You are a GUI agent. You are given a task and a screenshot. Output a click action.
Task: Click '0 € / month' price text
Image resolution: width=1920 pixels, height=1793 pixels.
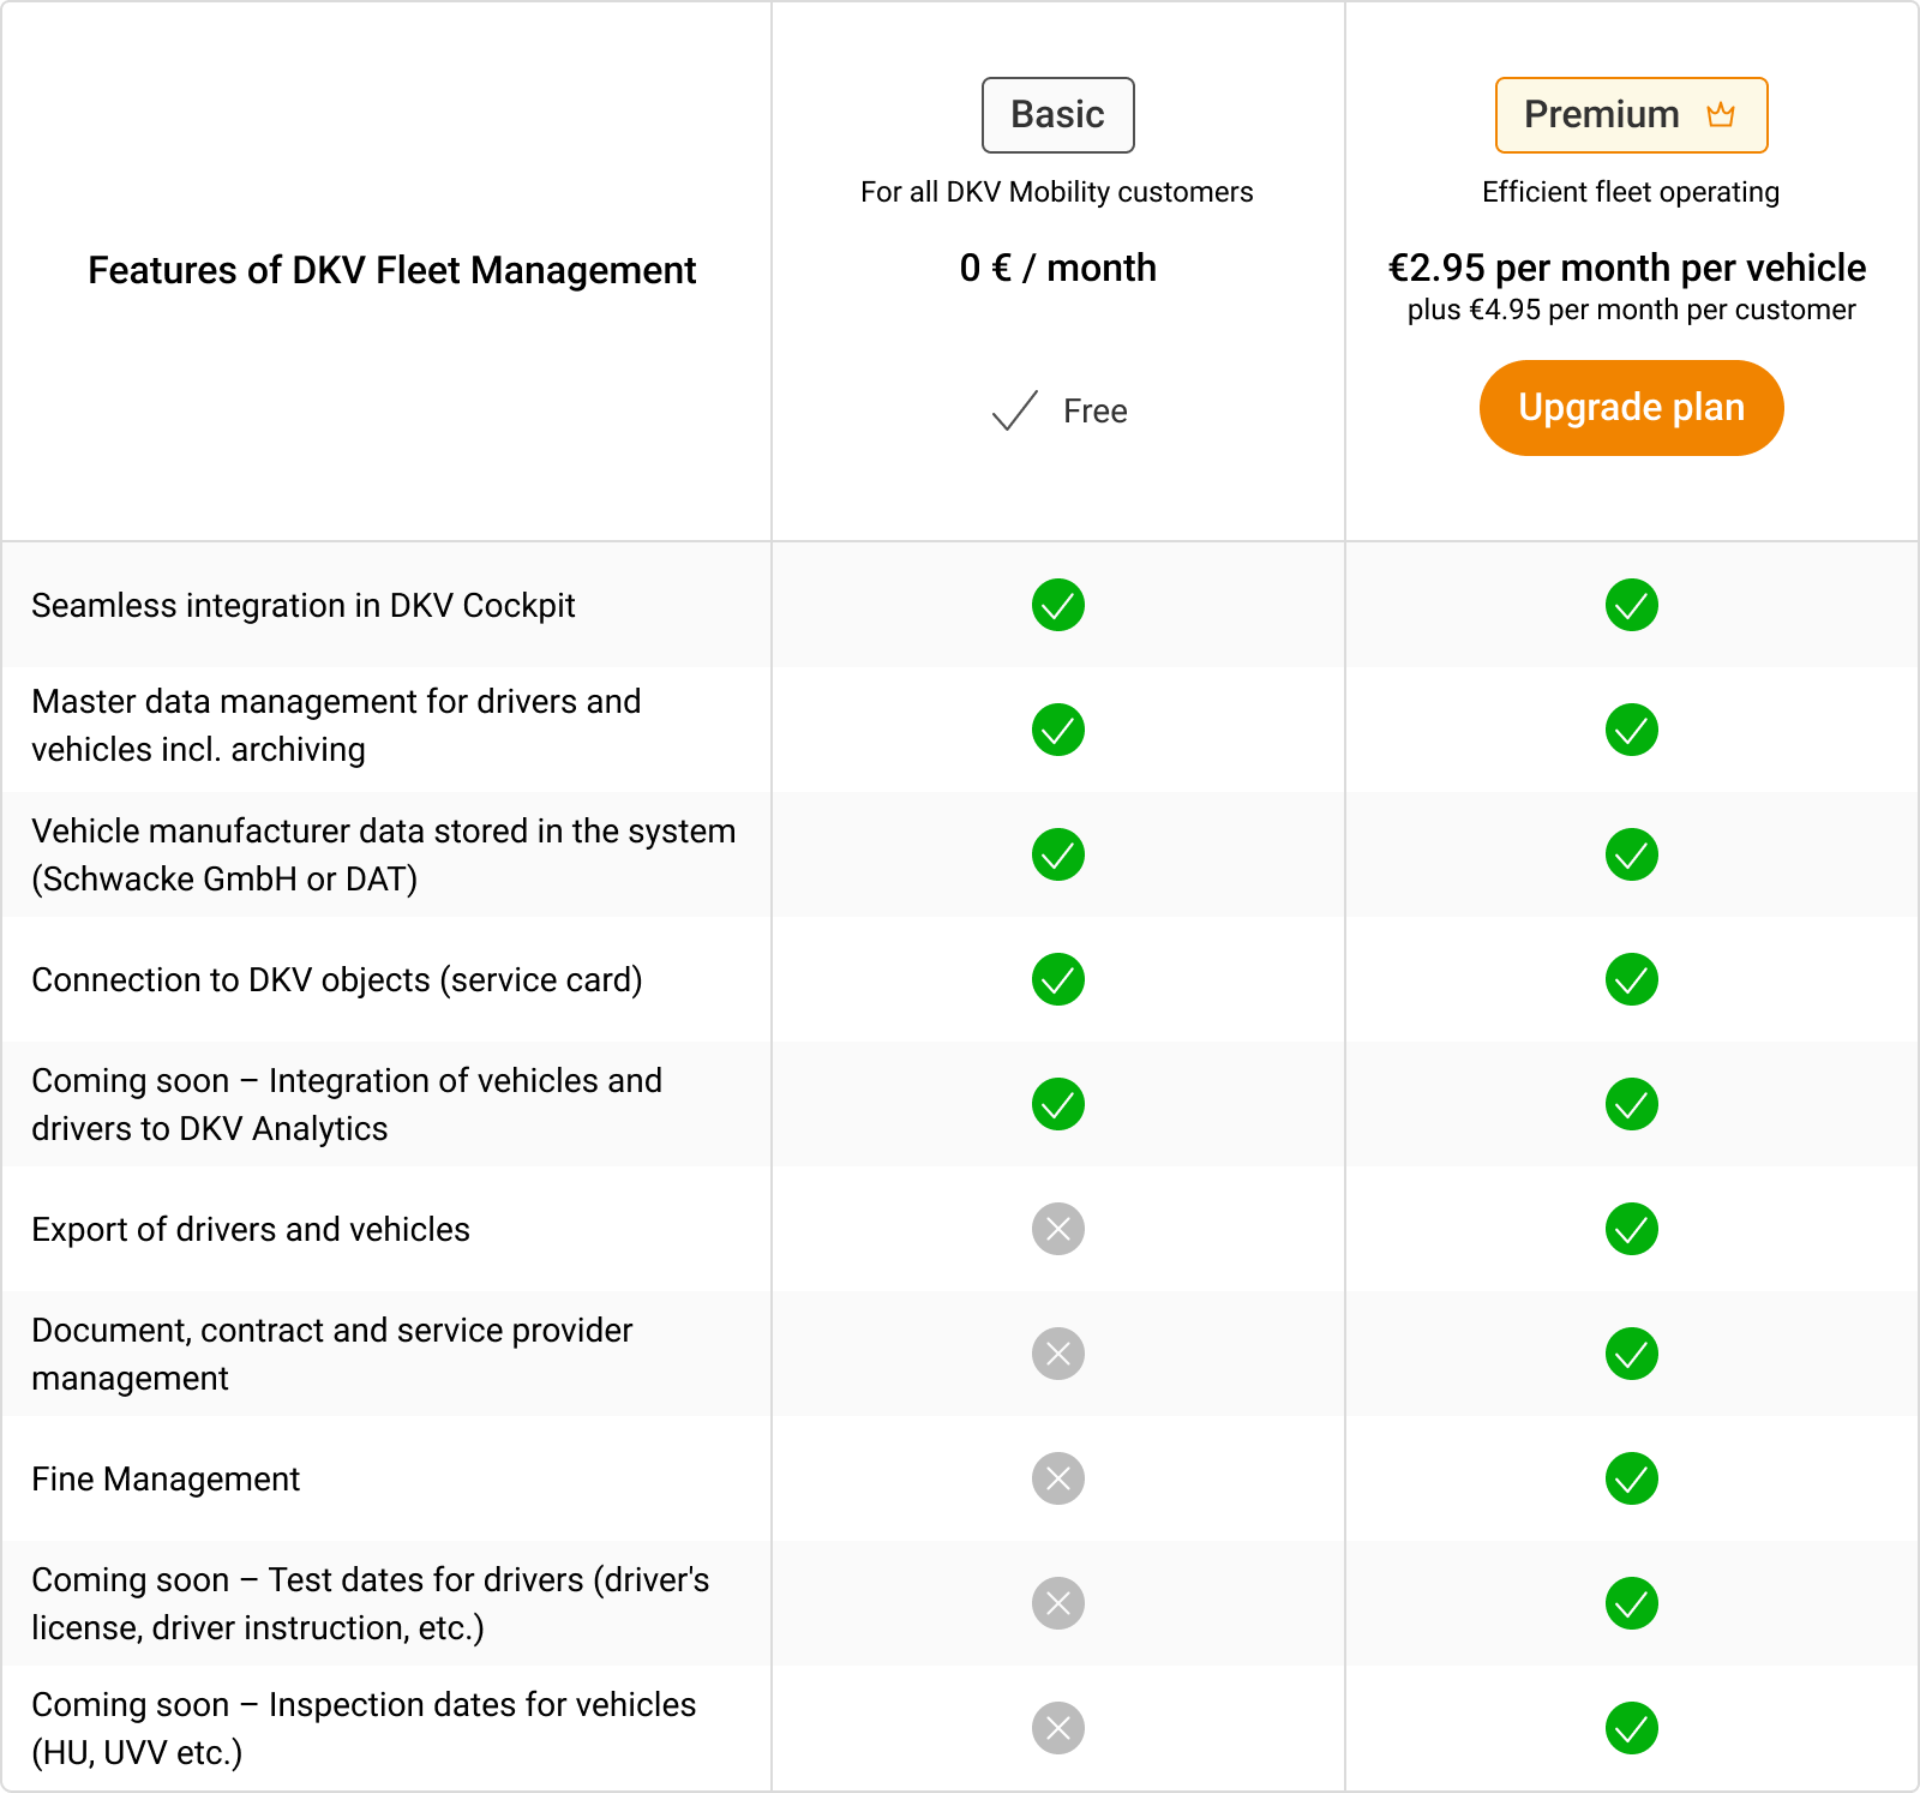tap(1058, 268)
